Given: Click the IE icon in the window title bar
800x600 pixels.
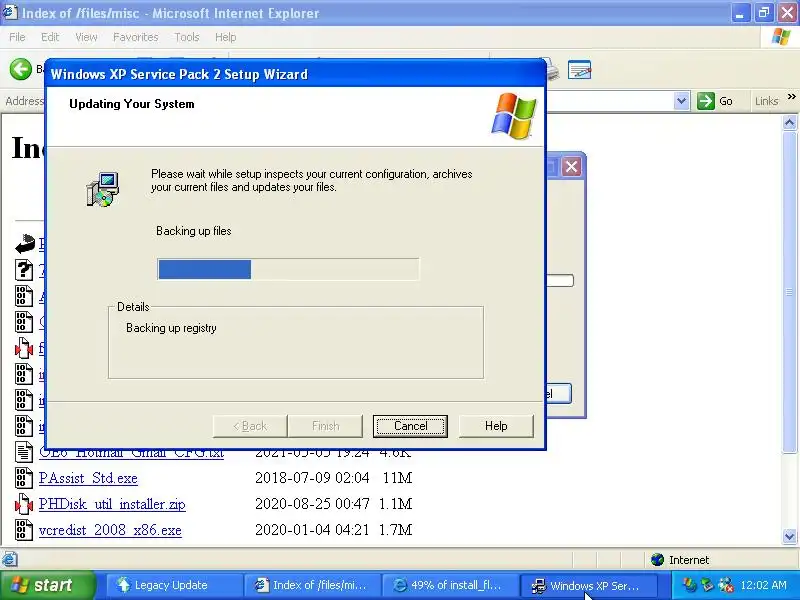Looking at the screenshot, I should pyautogui.click(x=10, y=12).
